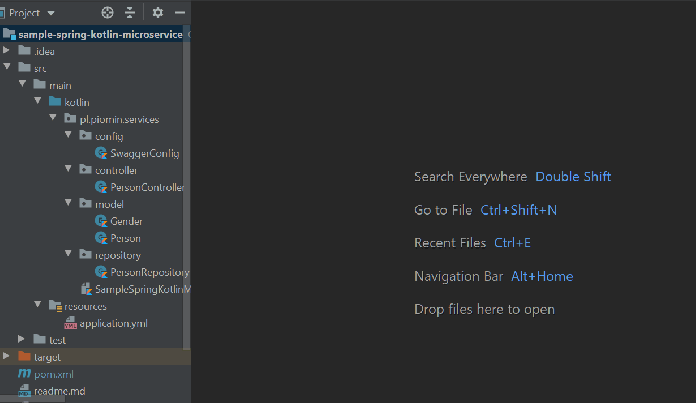Click the locate/select opened file target icon

pyautogui.click(x=108, y=13)
